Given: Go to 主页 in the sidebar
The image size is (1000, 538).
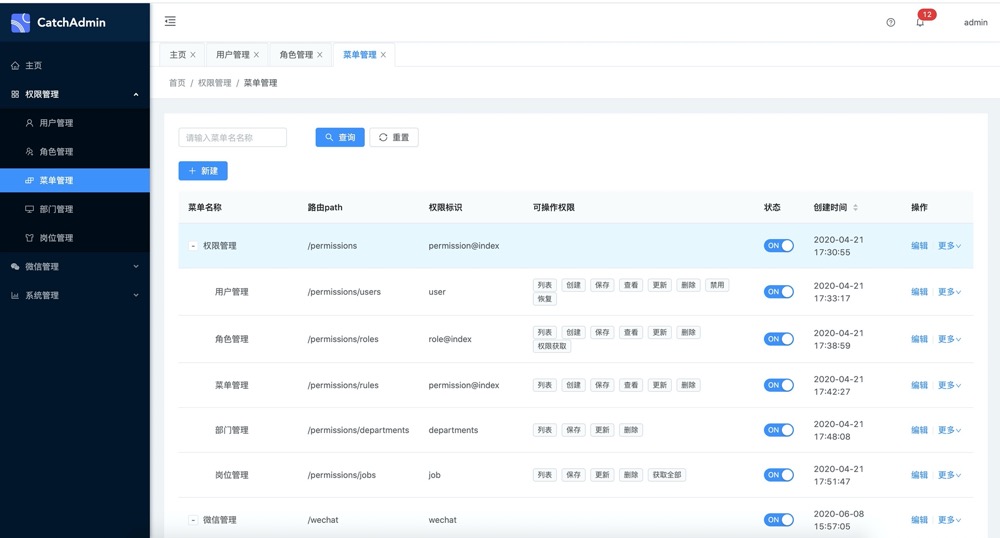Looking at the screenshot, I should point(75,66).
